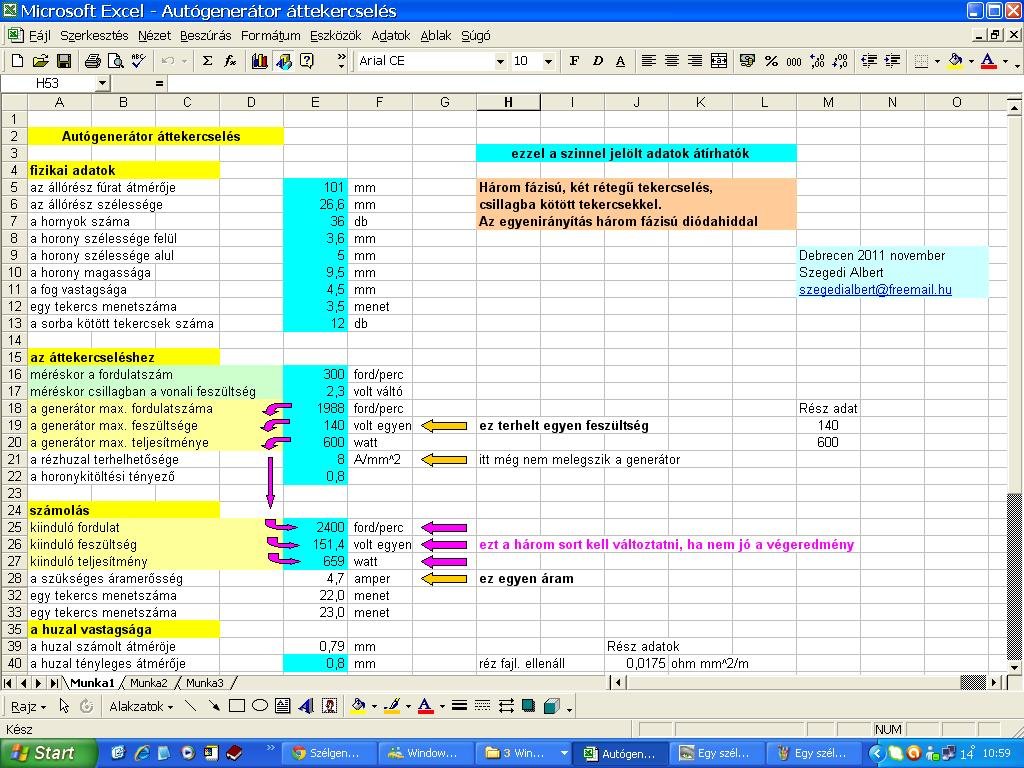Apply Fill Color paint bucket in Drawing toolbar
The height and width of the screenshot is (768, 1024).
click(x=358, y=706)
